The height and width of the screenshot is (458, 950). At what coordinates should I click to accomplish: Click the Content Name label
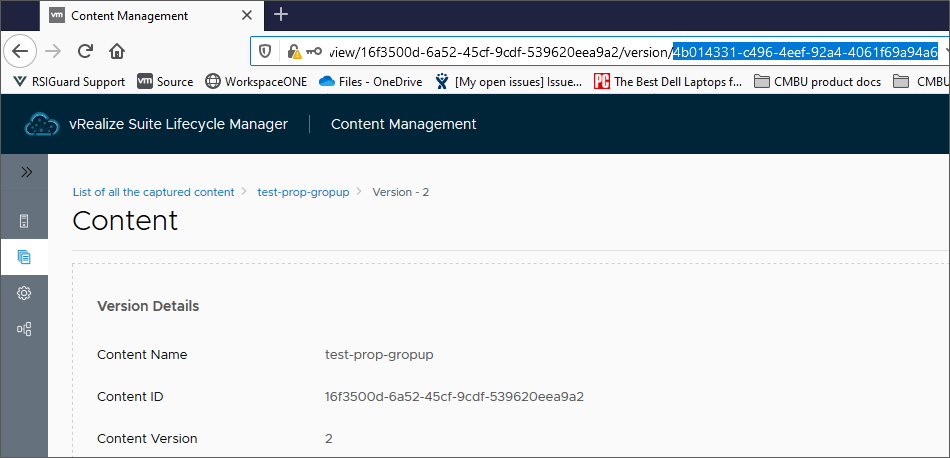click(142, 354)
